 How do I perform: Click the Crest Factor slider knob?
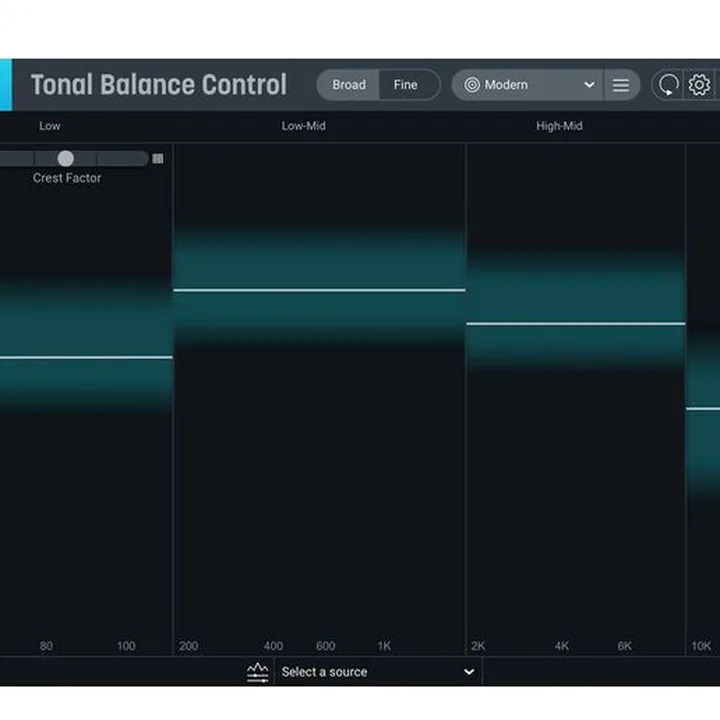66,158
